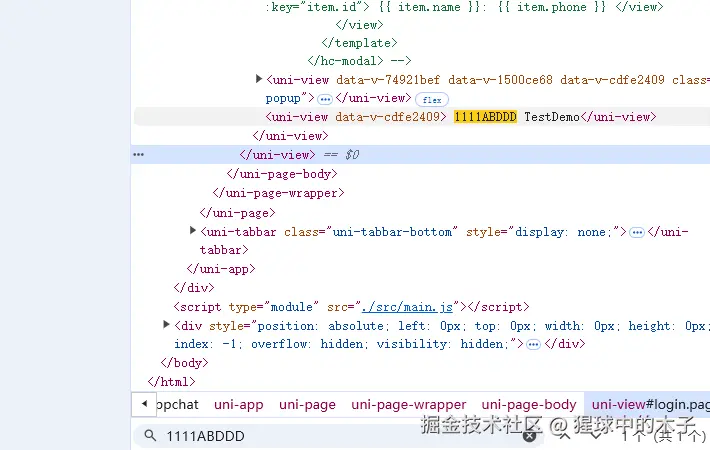The image size is (710, 450).
Task: Select the closing hc-modal comment line
Action: click(x=359, y=61)
